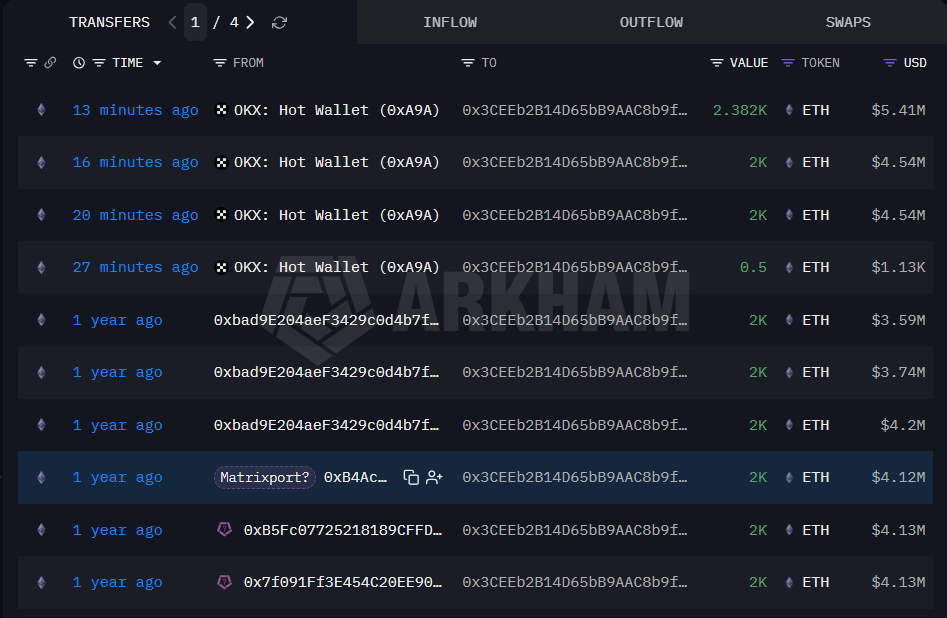Image resolution: width=947 pixels, height=618 pixels.
Task: Click the purple token icon beside the 0x7f091 address
Action: point(225,582)
